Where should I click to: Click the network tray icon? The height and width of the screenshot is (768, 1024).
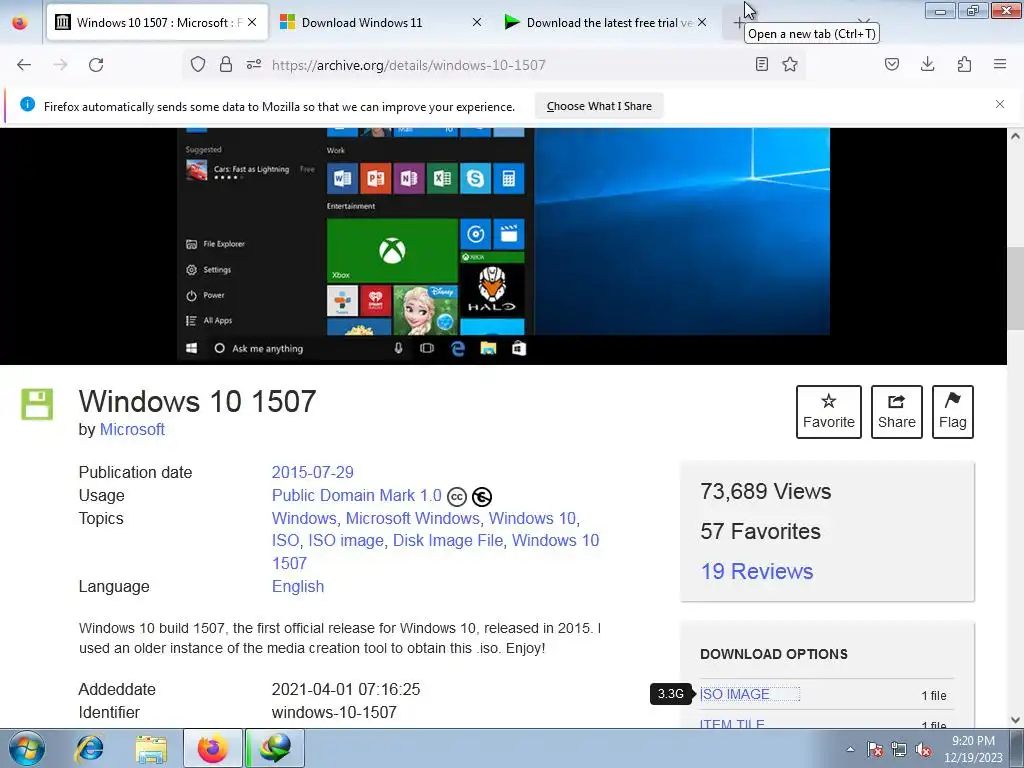(x=899, y=749)
